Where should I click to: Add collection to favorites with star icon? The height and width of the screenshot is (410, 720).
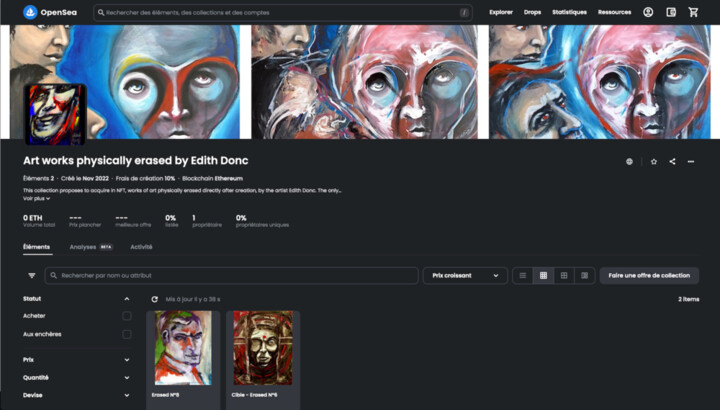click(654, 162)
